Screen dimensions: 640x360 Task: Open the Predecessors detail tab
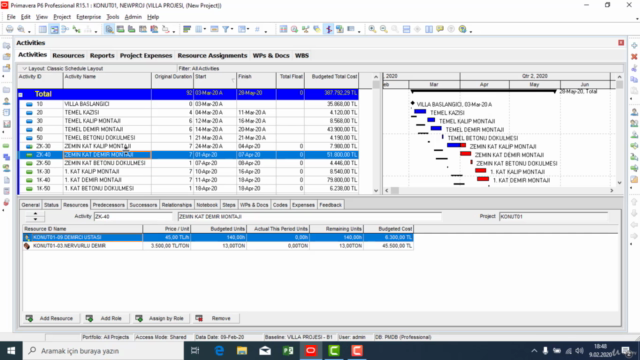click(109, 205)
